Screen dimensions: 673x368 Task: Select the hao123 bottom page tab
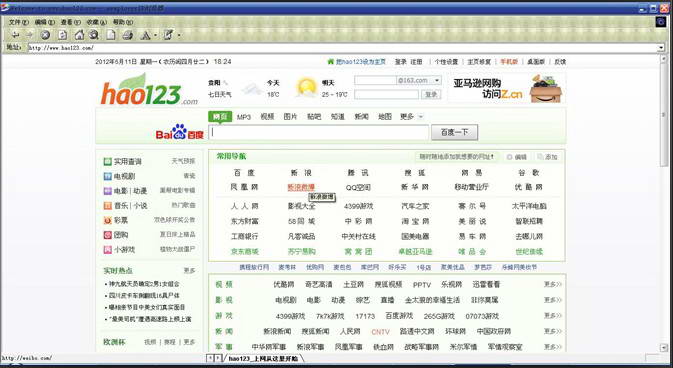264,358
